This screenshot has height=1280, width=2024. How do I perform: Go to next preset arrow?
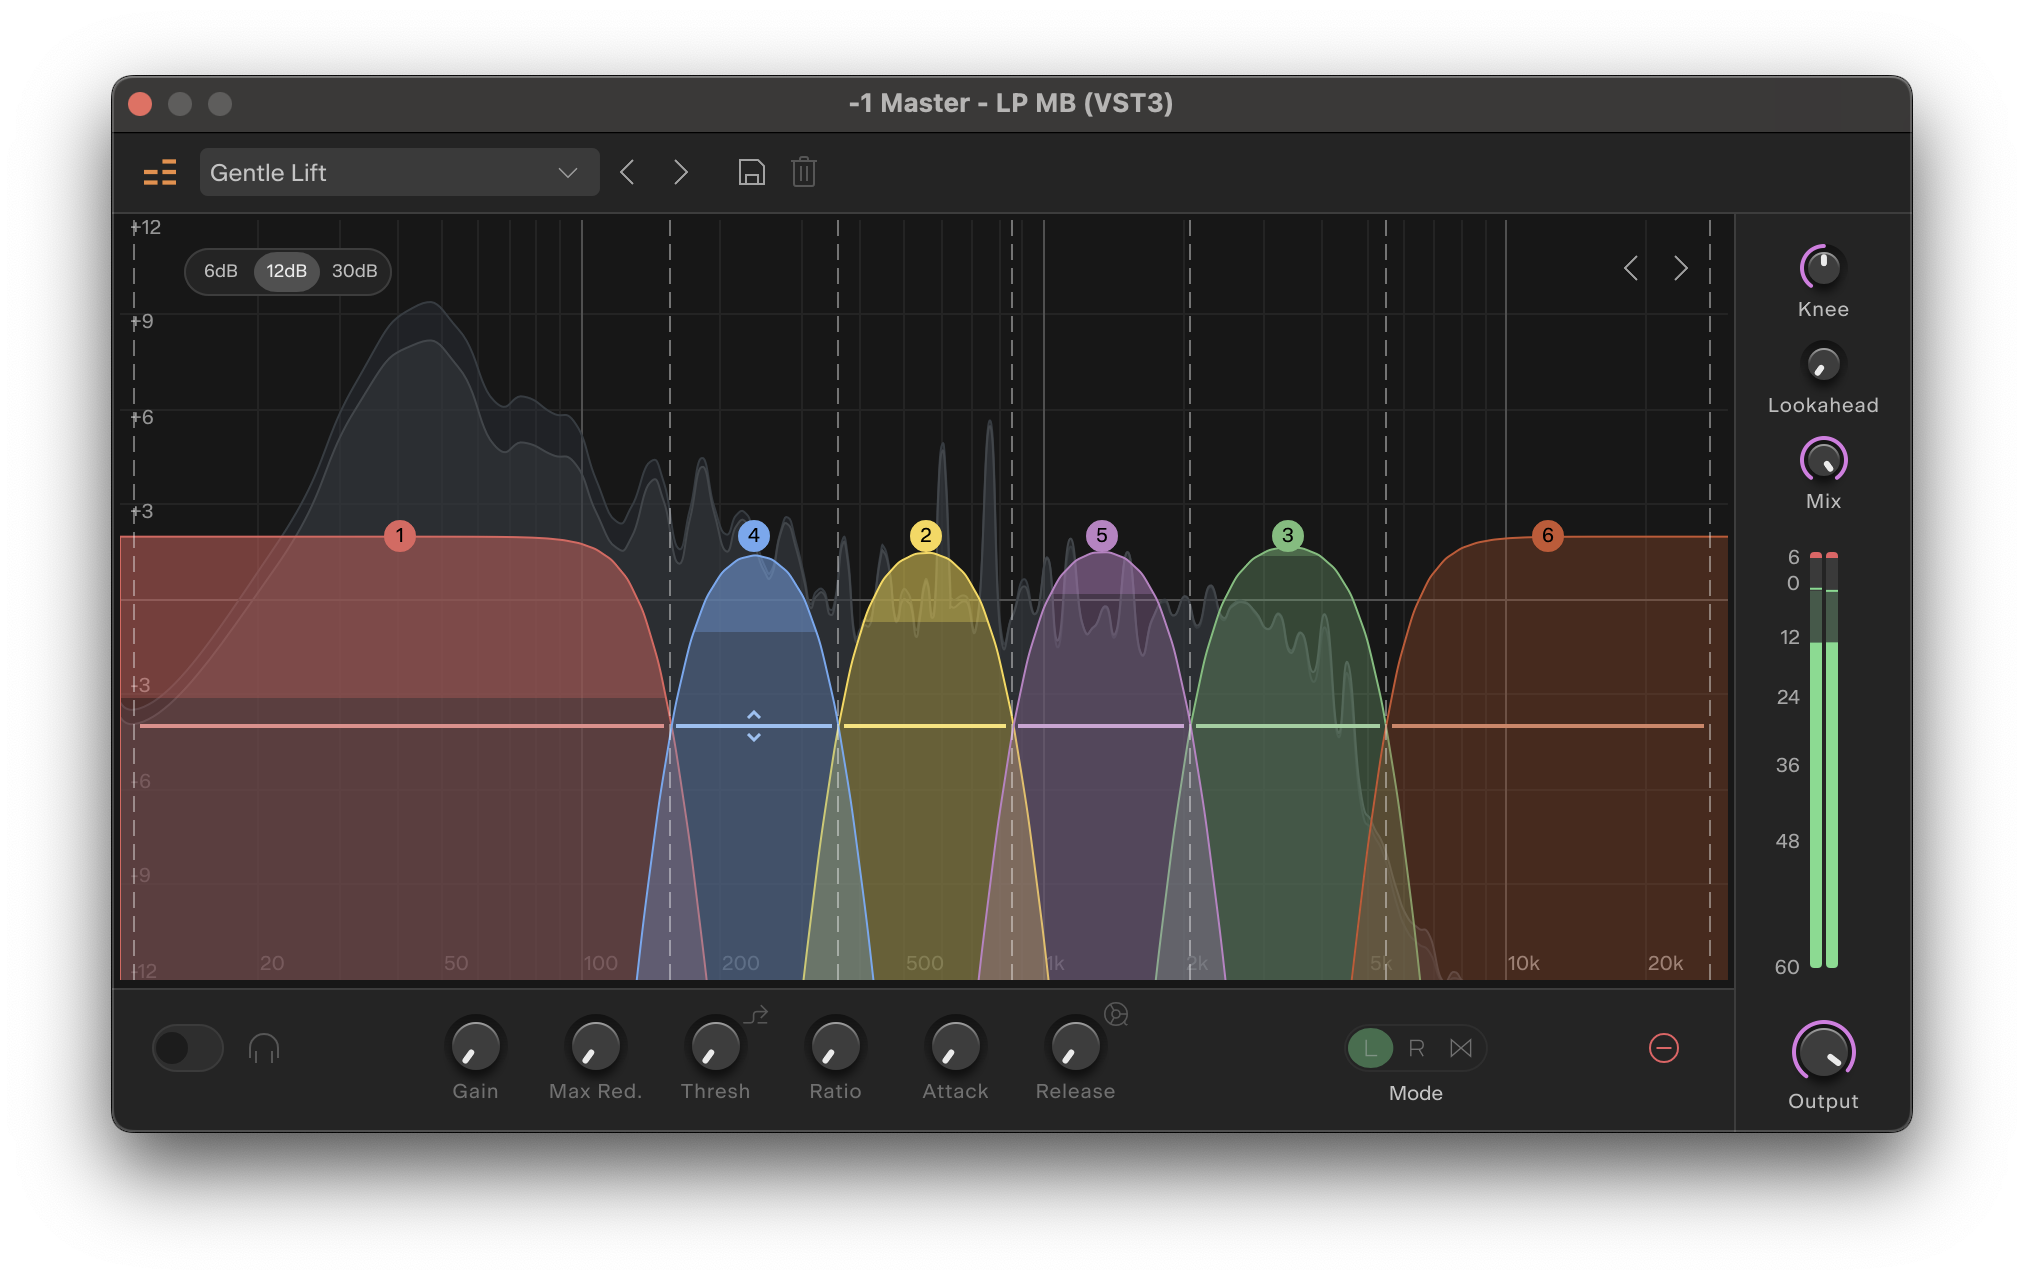pyautogui.click(x=681, y=172)
